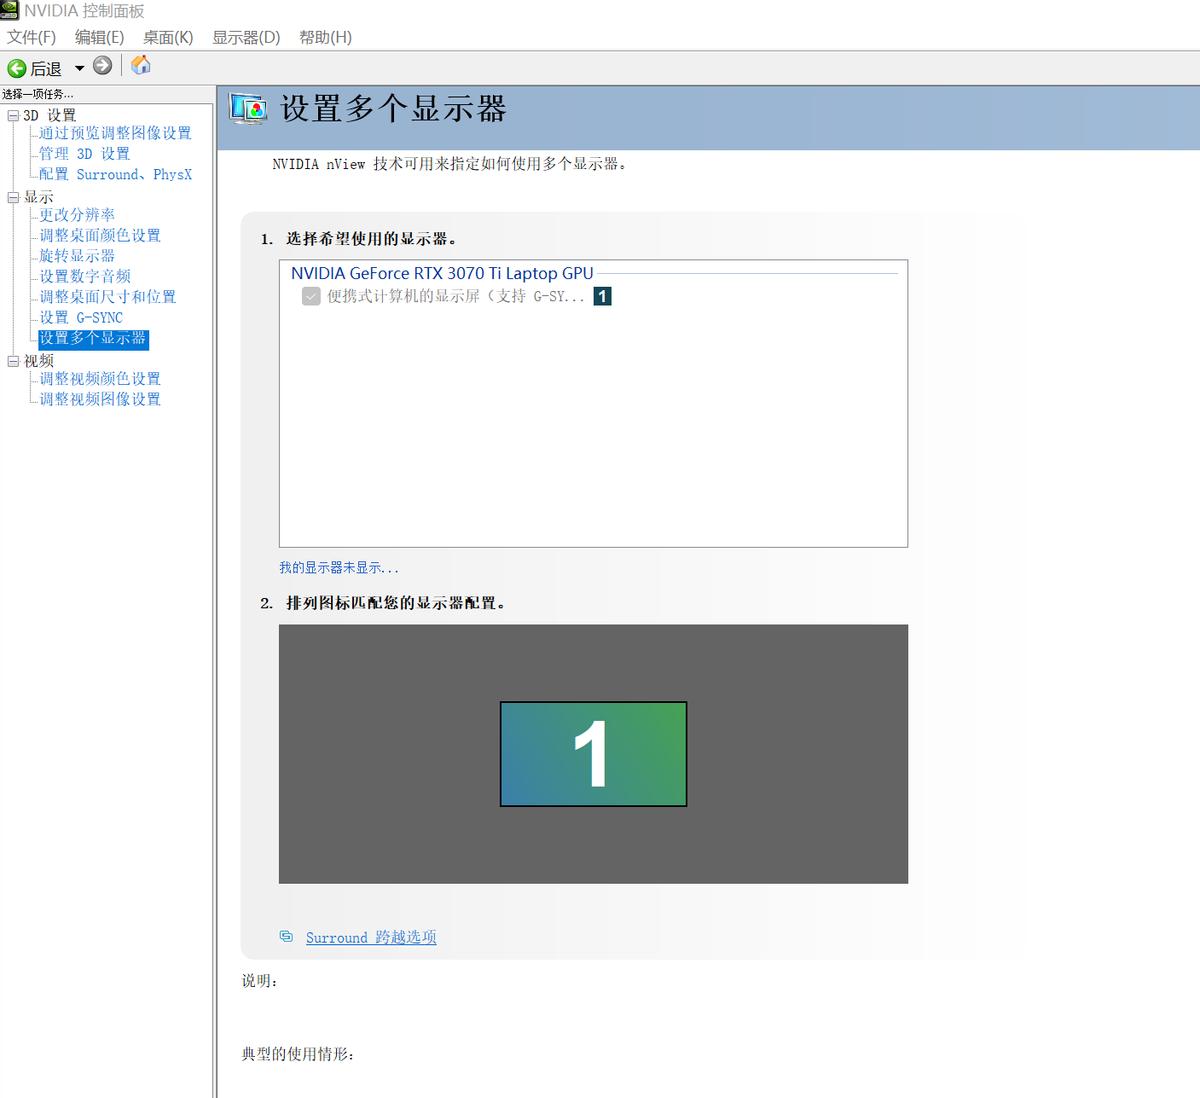
Task: Open 设置 G-SYNC tree item
Action: click(x=81, y=317)
